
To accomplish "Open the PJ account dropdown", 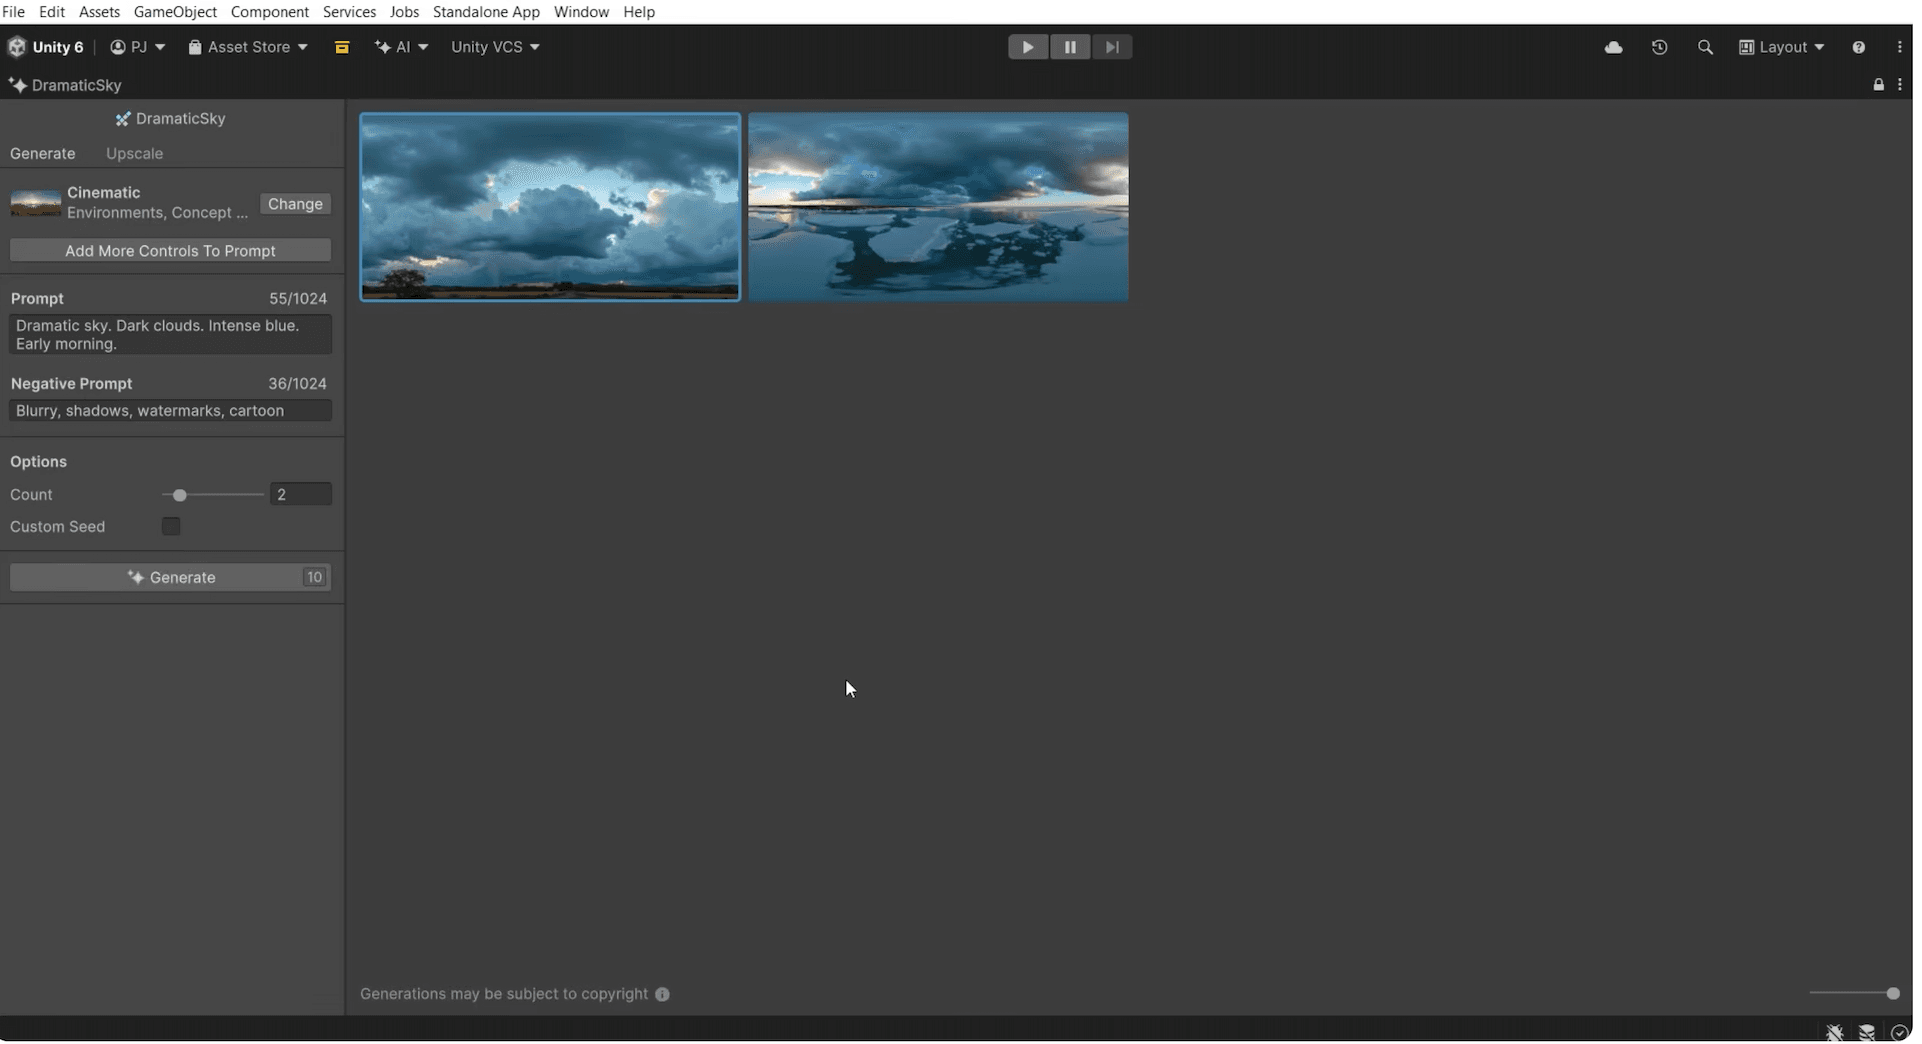I will coord(138,47).
